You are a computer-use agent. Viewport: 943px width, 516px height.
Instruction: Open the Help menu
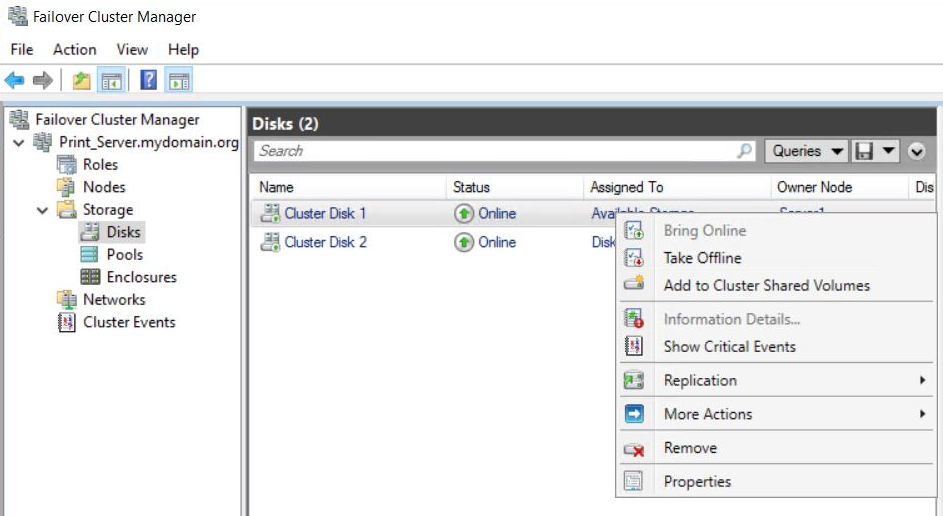pyautogui.click(x=183, y=49)
